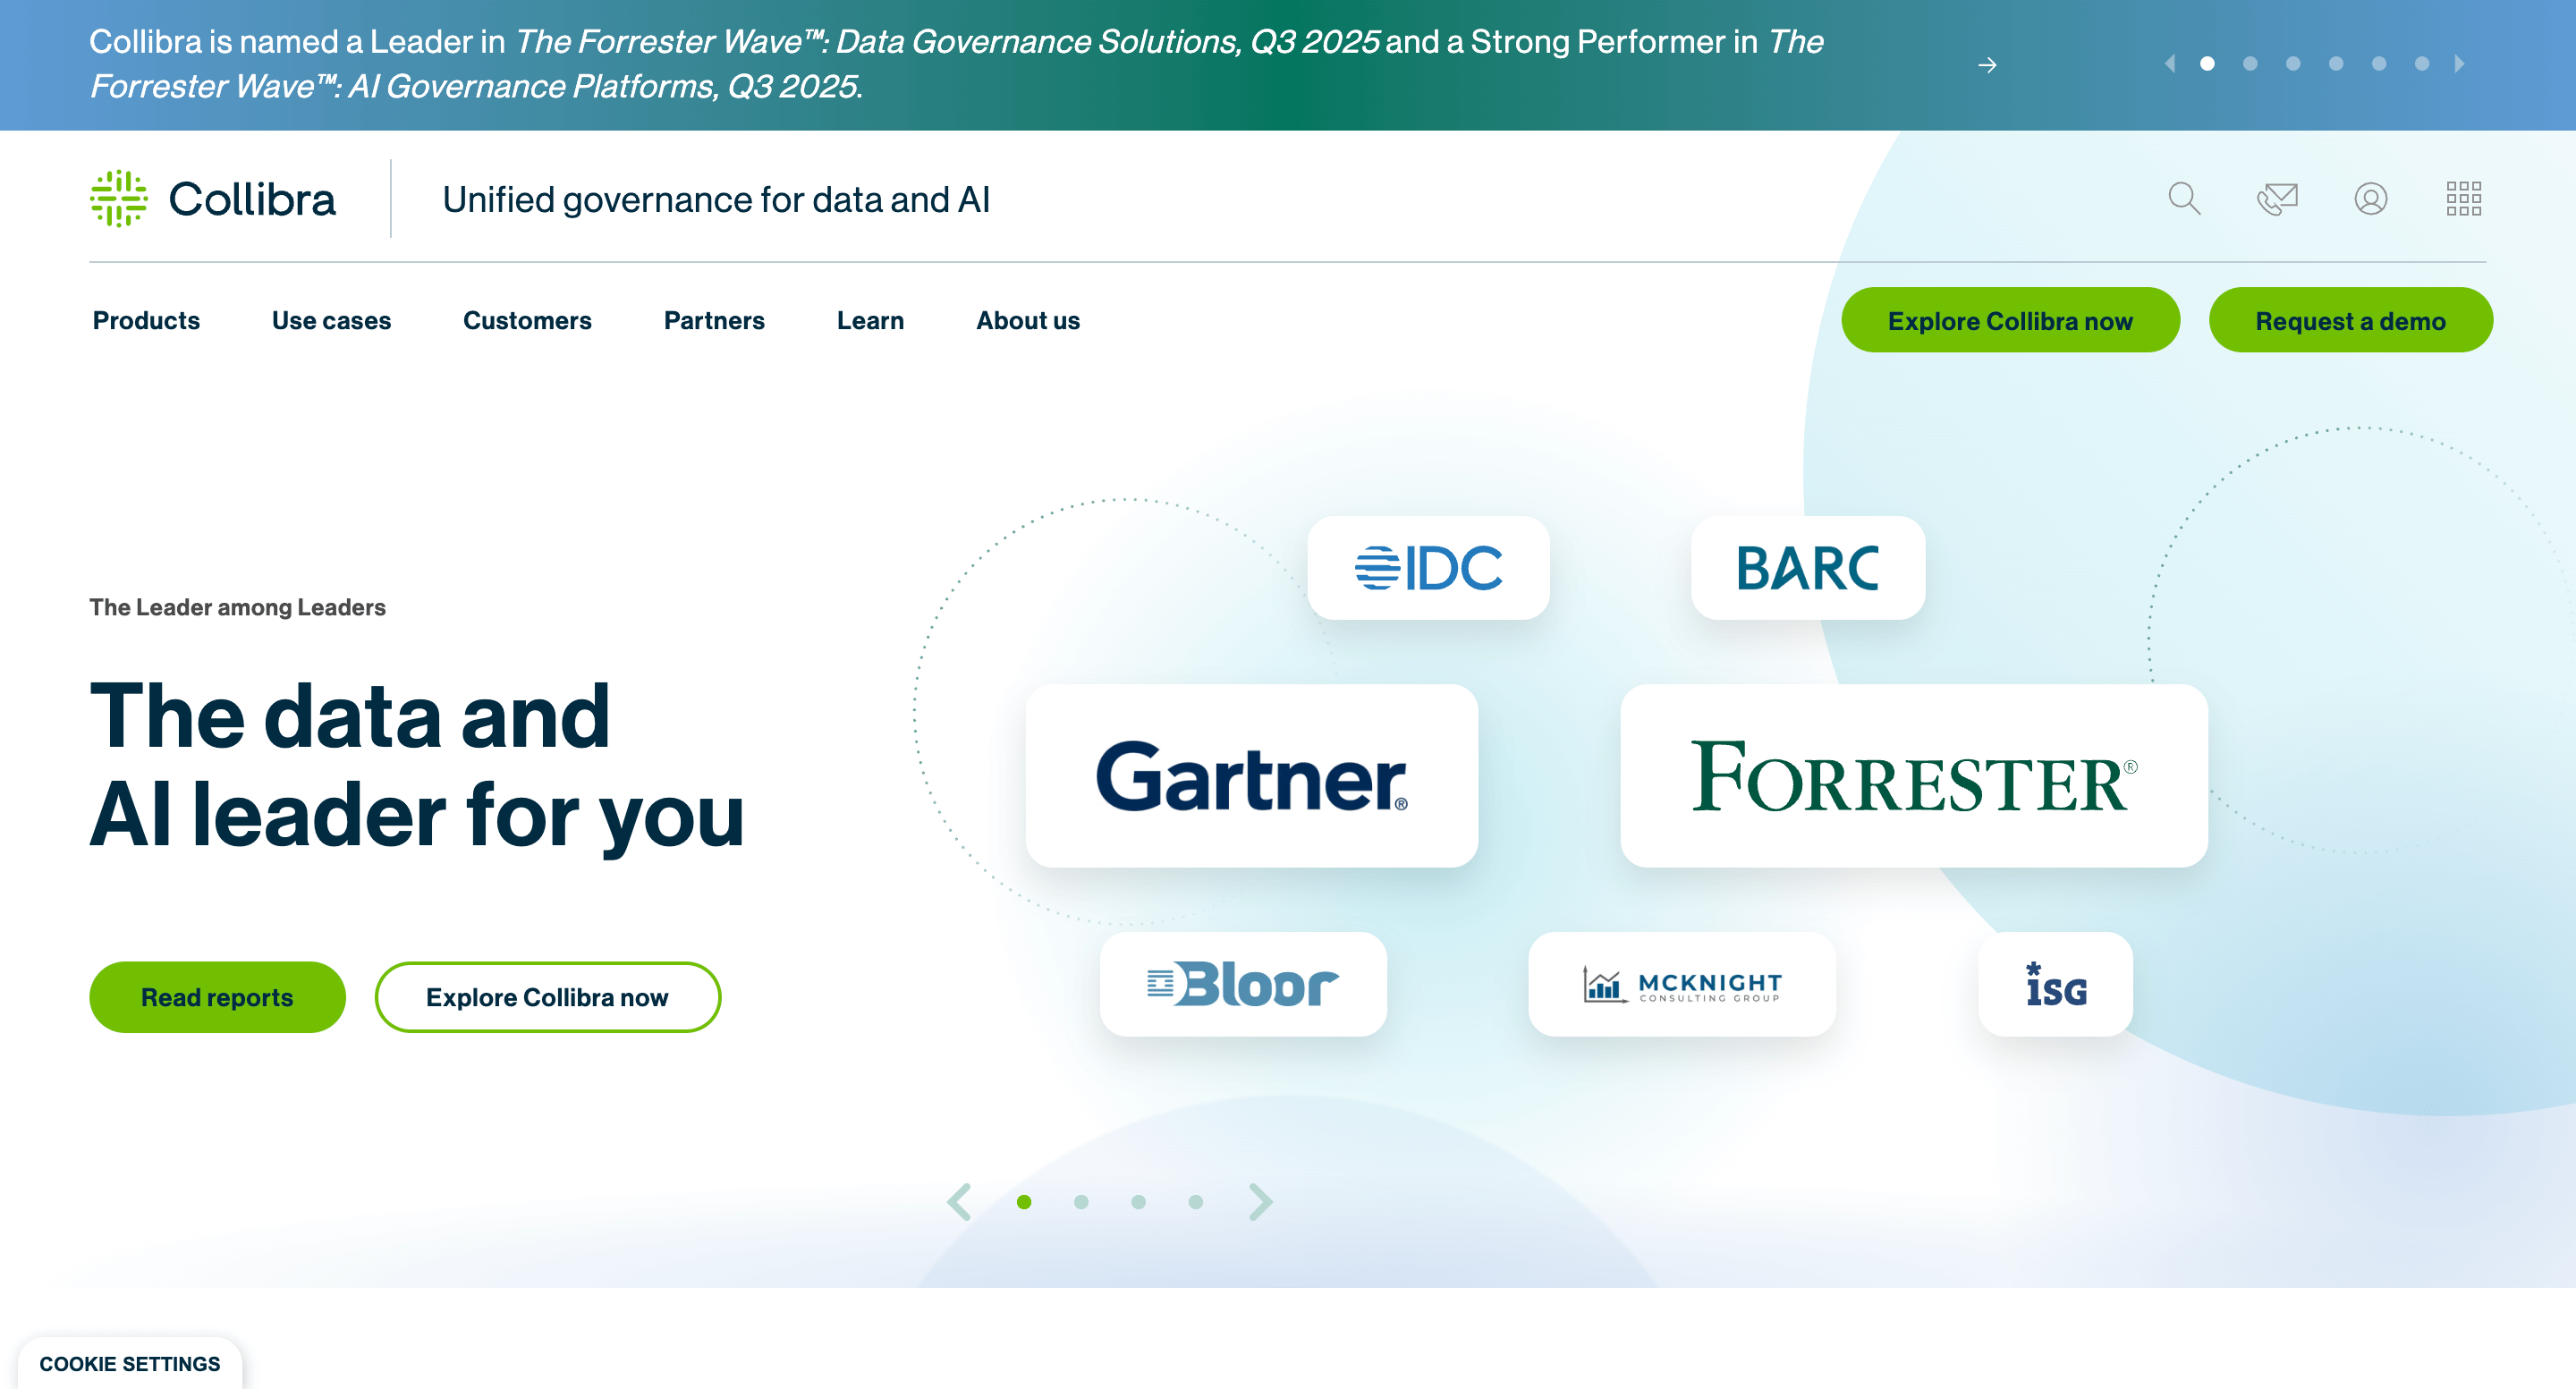The image size is (2576, 1389).
Task: Open the search icon
Action: pos(2185,199)
